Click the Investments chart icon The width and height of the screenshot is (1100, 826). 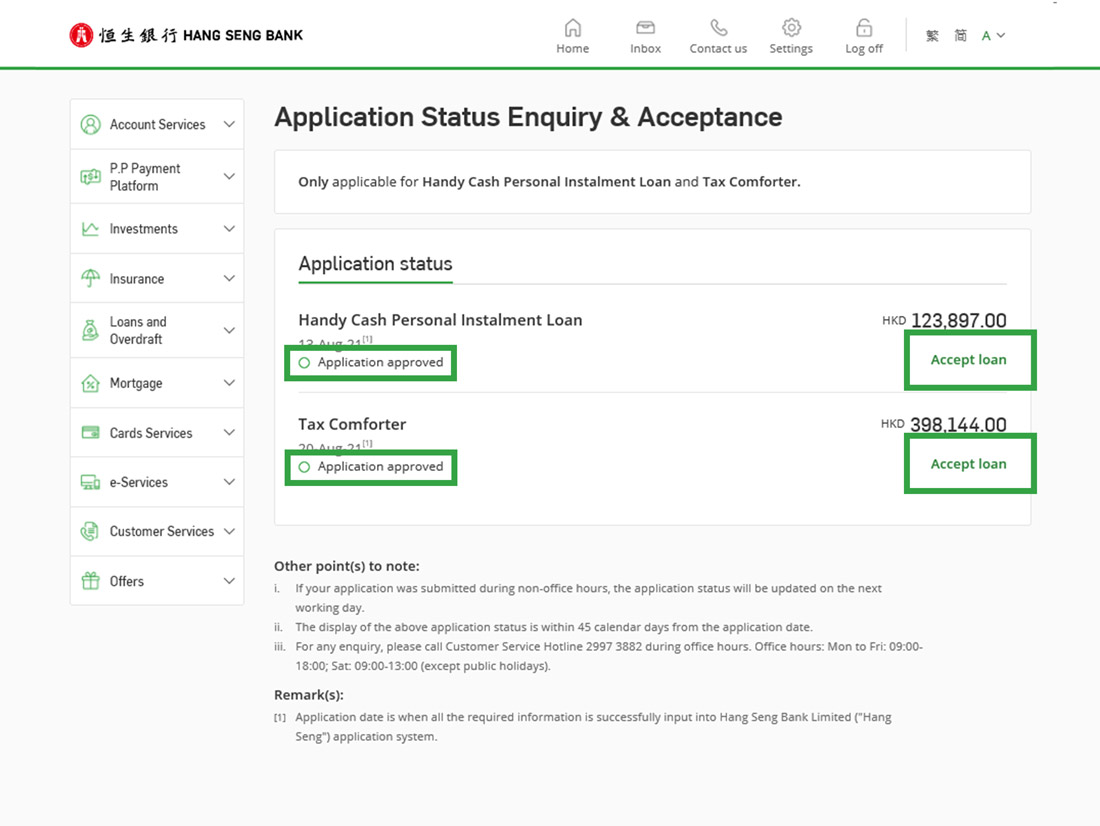(x=90, y=229)
